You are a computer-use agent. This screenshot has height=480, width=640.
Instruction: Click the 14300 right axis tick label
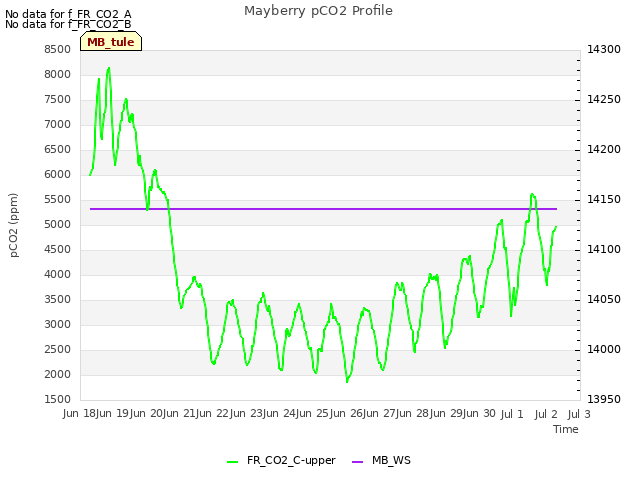[x=604, y=49]
